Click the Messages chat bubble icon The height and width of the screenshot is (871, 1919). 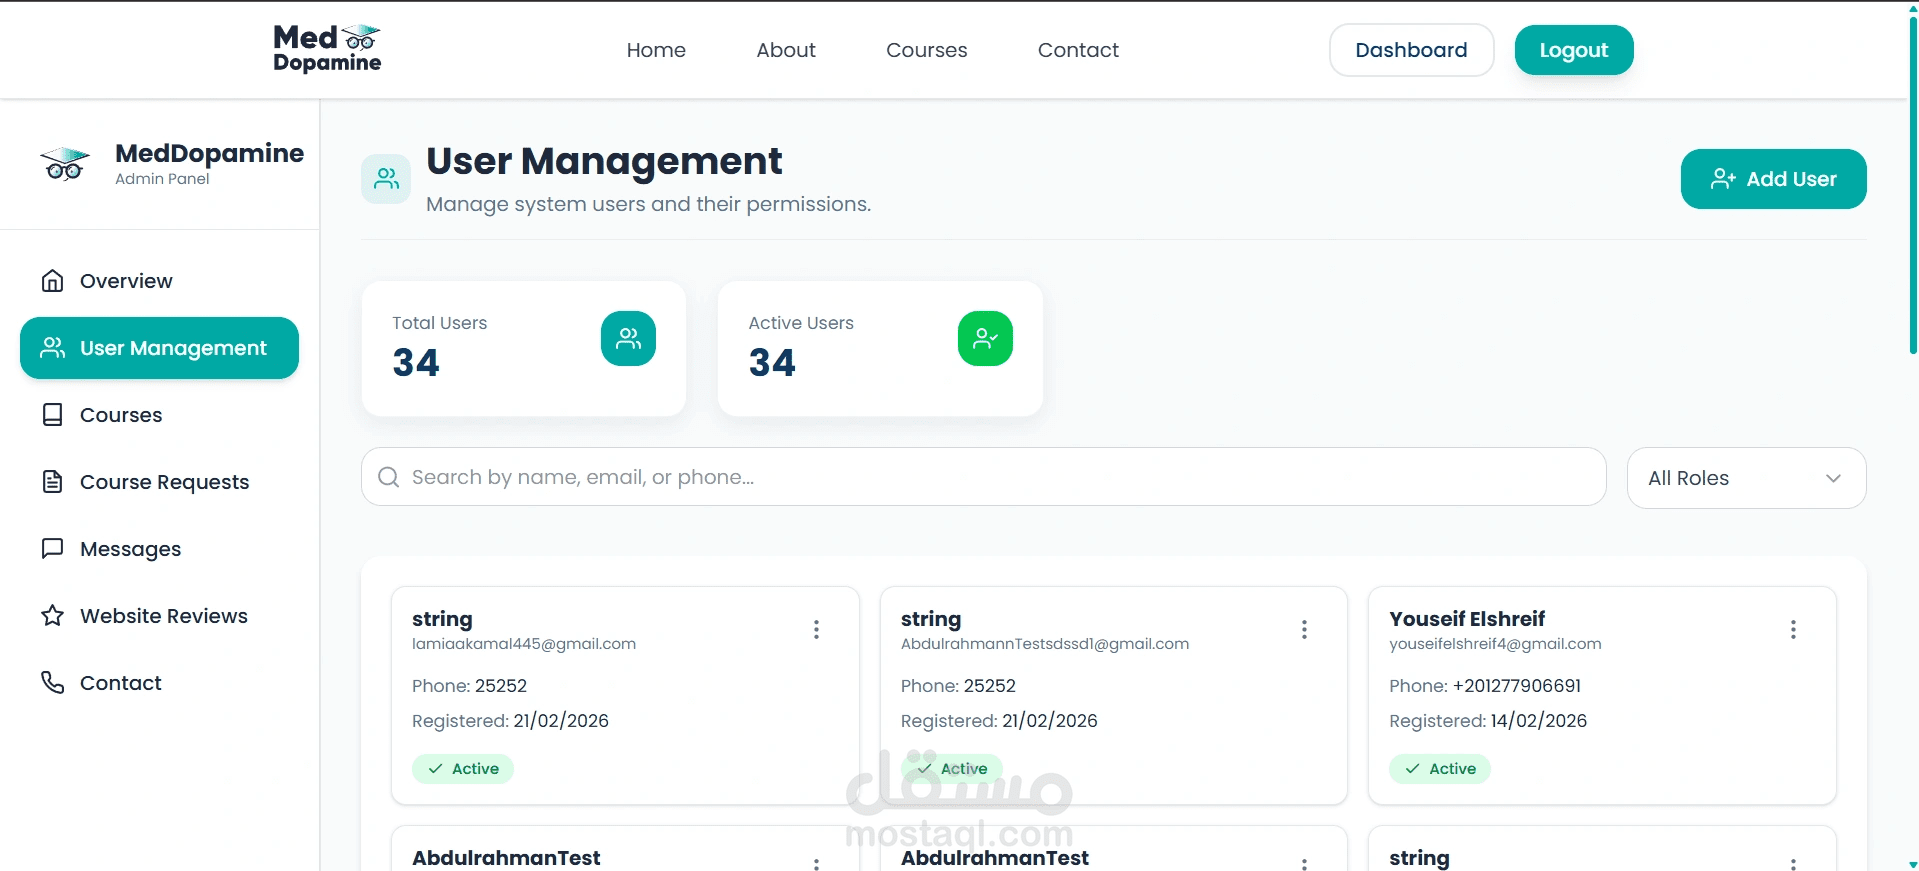(x=52, y=549)
